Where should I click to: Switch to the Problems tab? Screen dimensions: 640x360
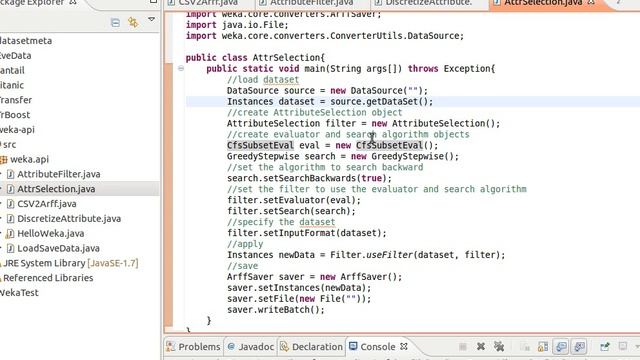point(193,347)
